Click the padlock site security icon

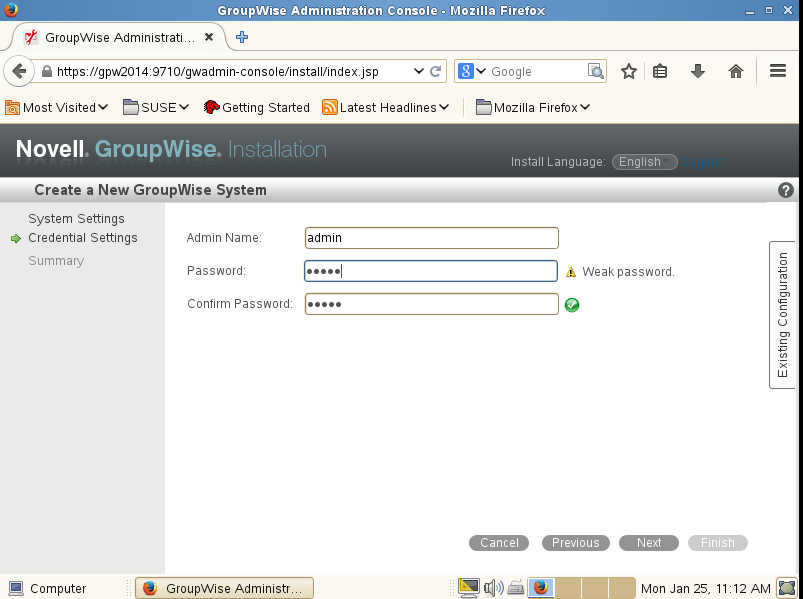coord(47,71)
